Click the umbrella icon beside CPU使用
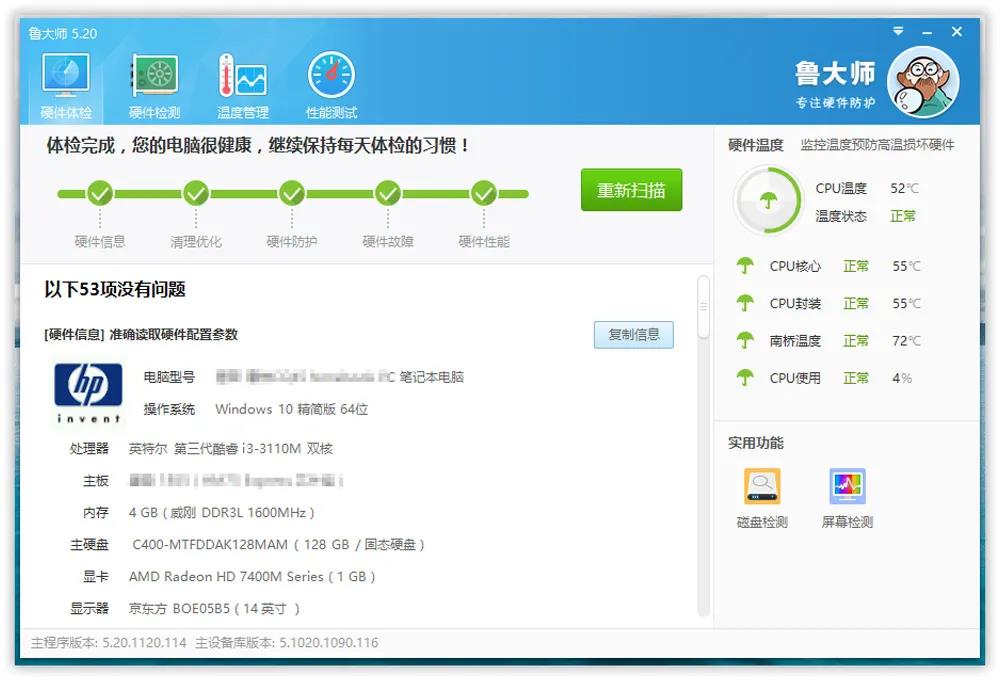 pyautogui.click(x=745, y=378)
